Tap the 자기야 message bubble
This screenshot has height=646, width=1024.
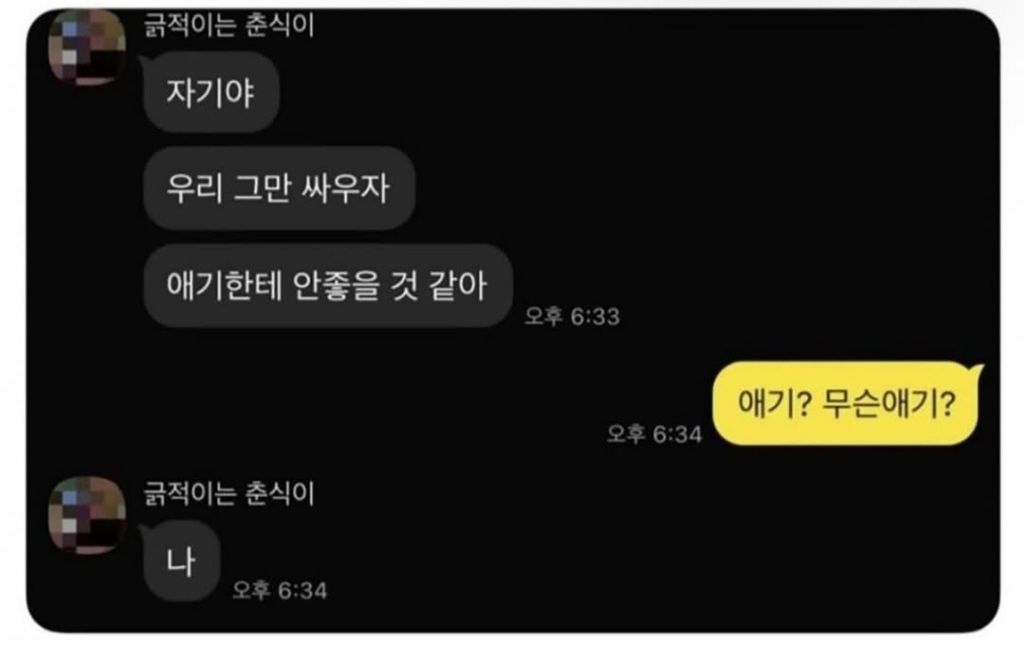point(211,92)
